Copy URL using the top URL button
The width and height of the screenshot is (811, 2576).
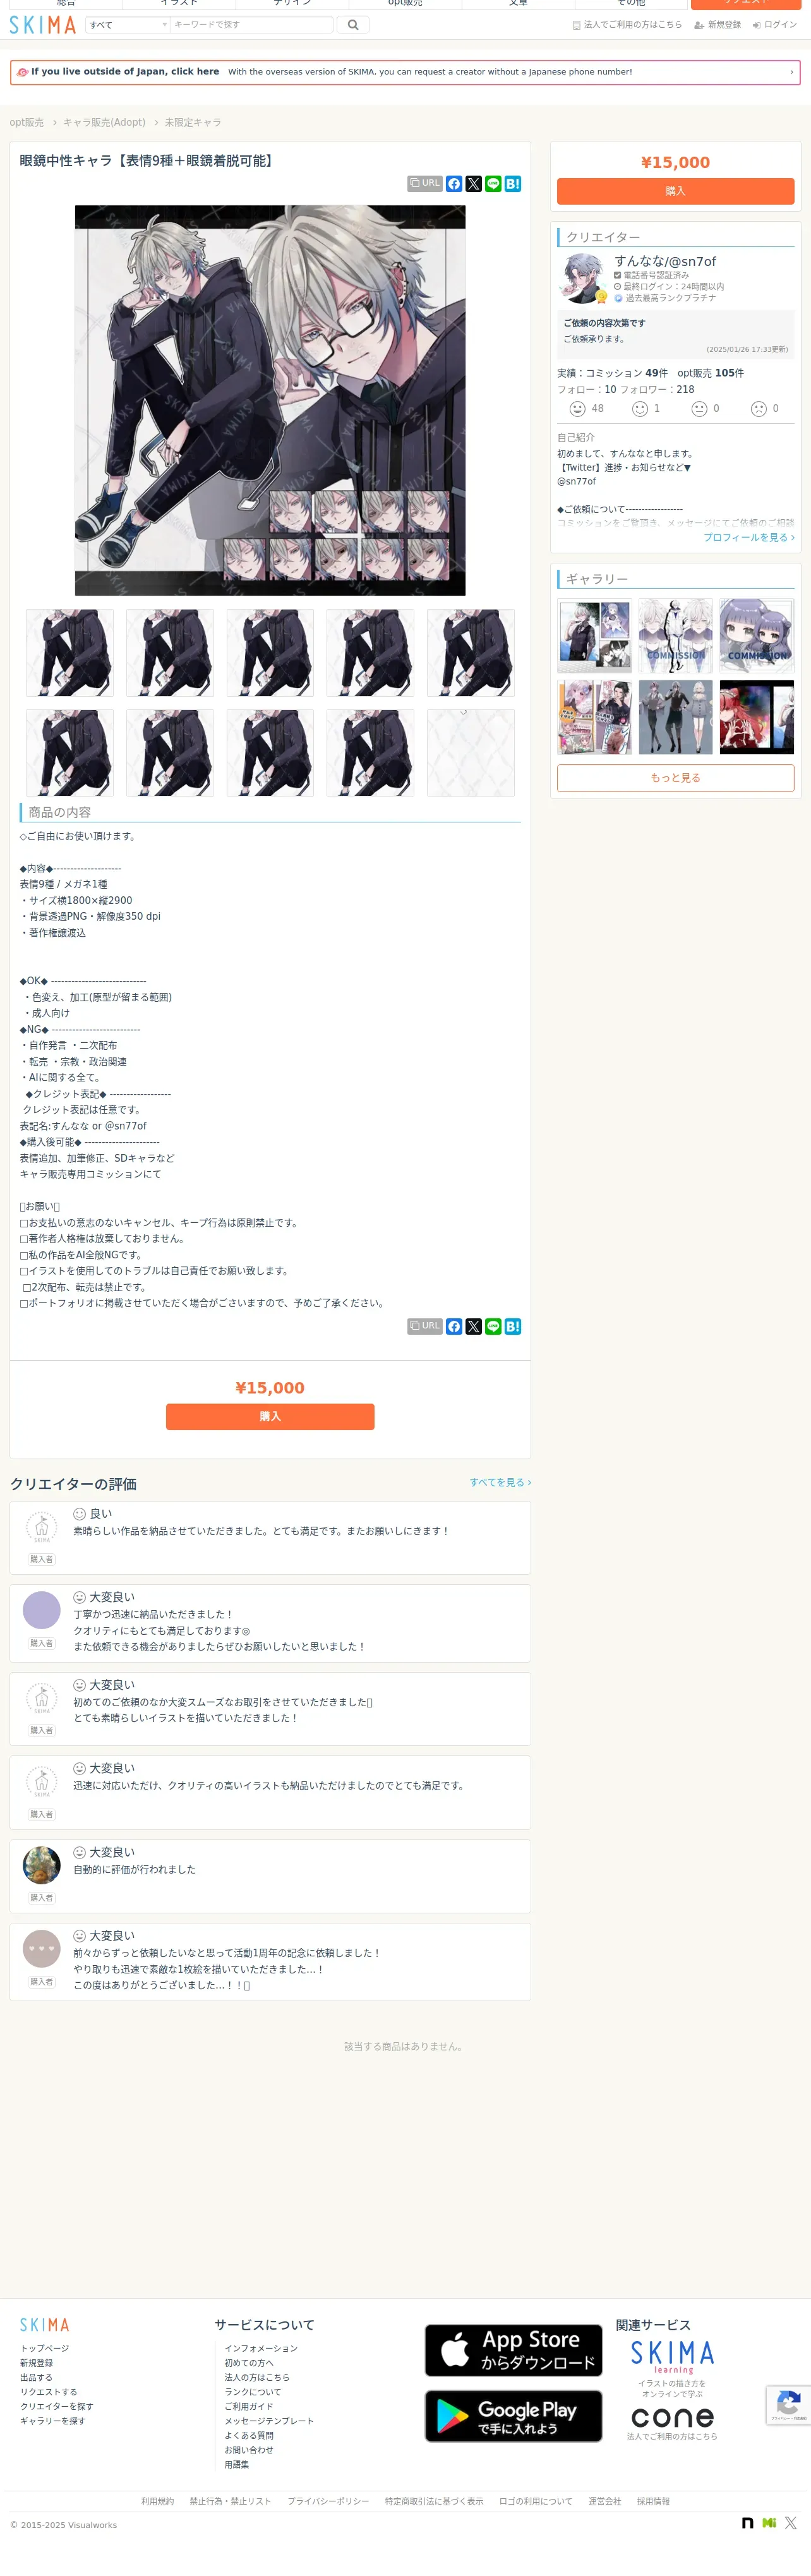coord(425,184)
